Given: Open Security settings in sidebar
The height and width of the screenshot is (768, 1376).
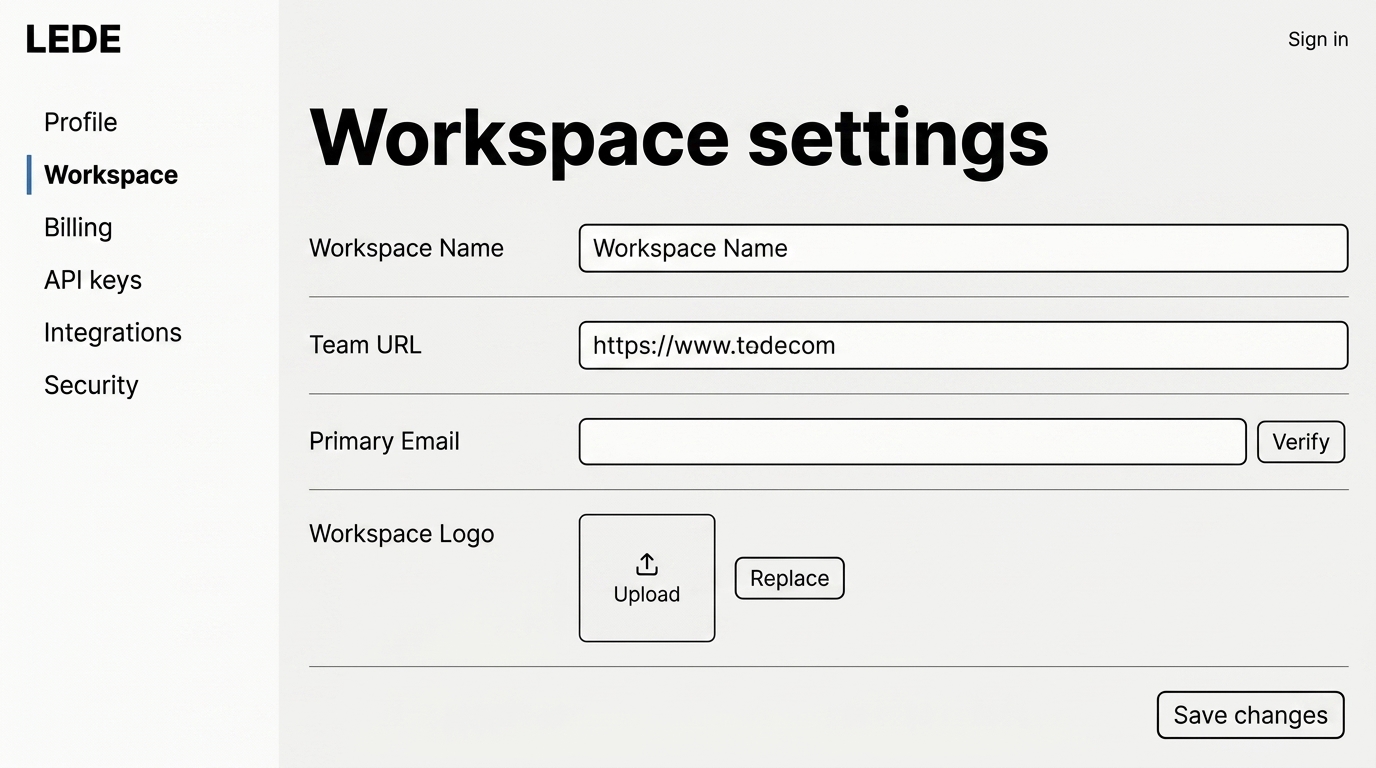Looking at the screenshot, I should pos(91,385).
